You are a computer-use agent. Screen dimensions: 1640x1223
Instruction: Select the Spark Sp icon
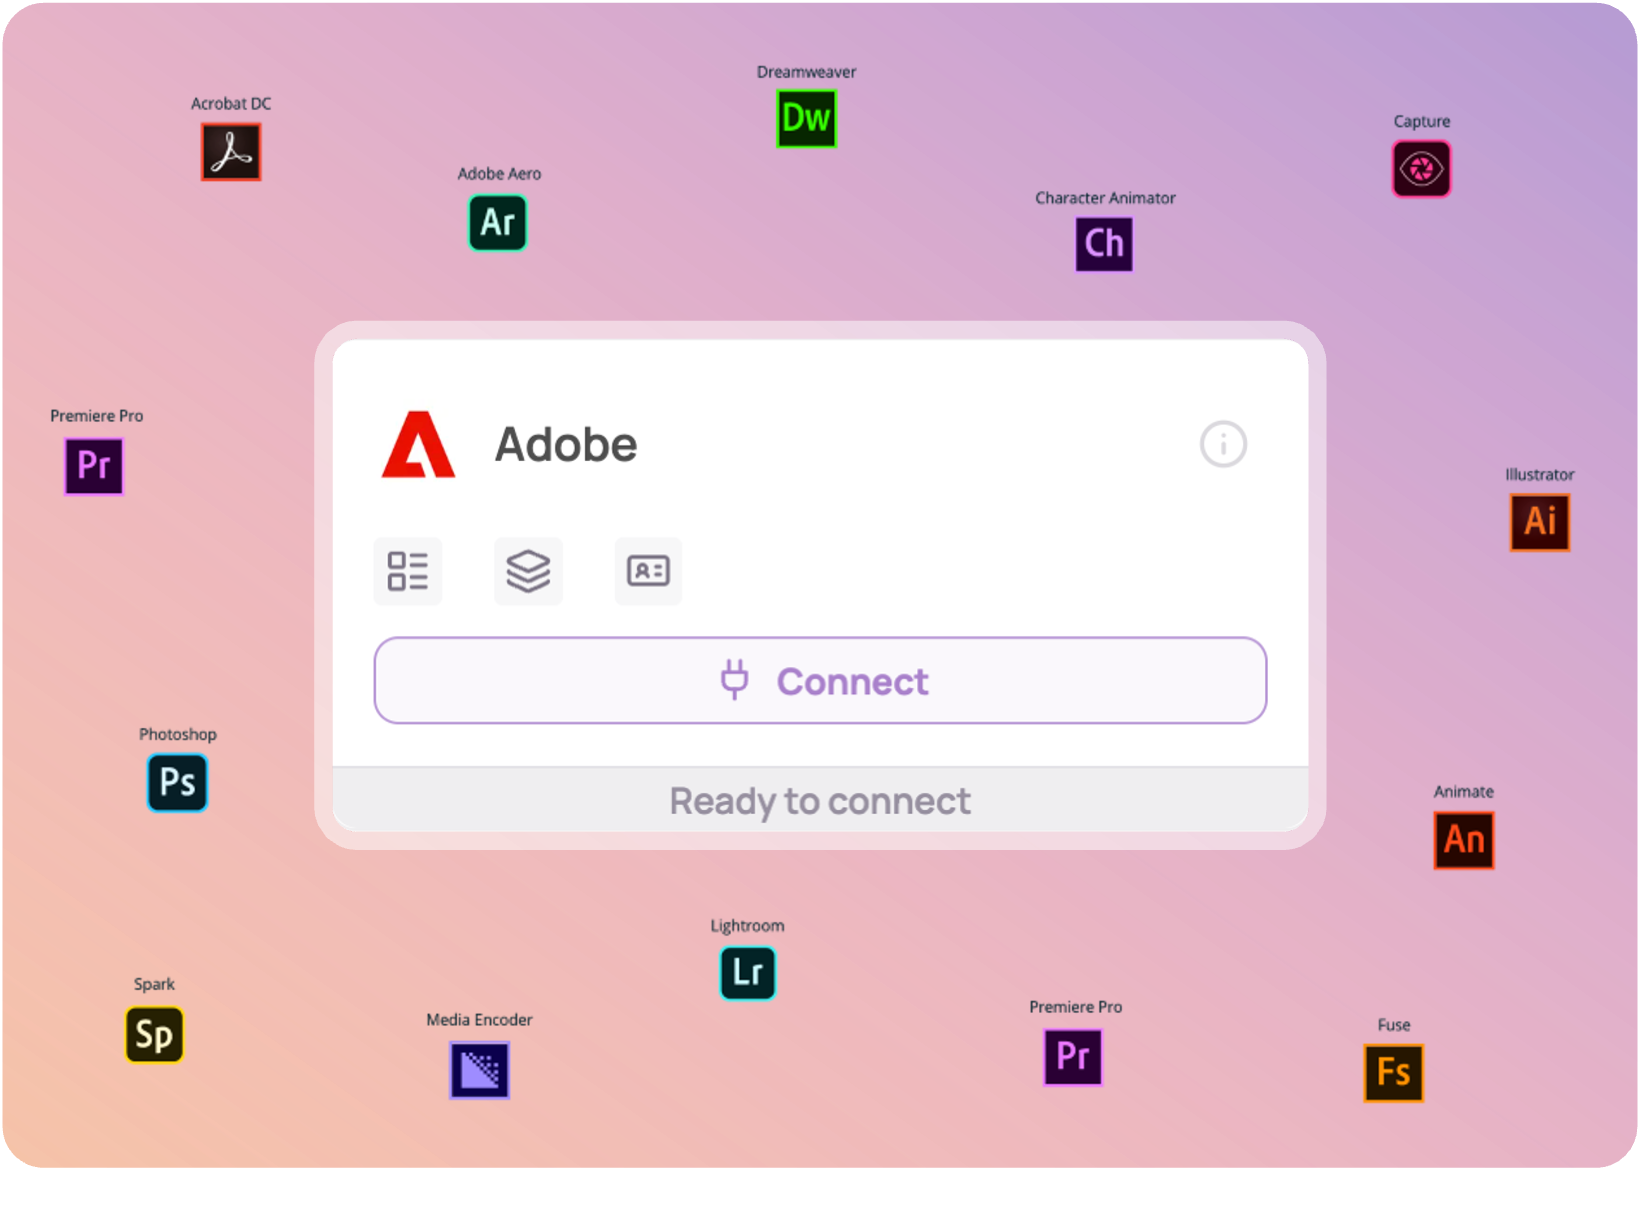pyautogui.click(x=154, y=1035)
